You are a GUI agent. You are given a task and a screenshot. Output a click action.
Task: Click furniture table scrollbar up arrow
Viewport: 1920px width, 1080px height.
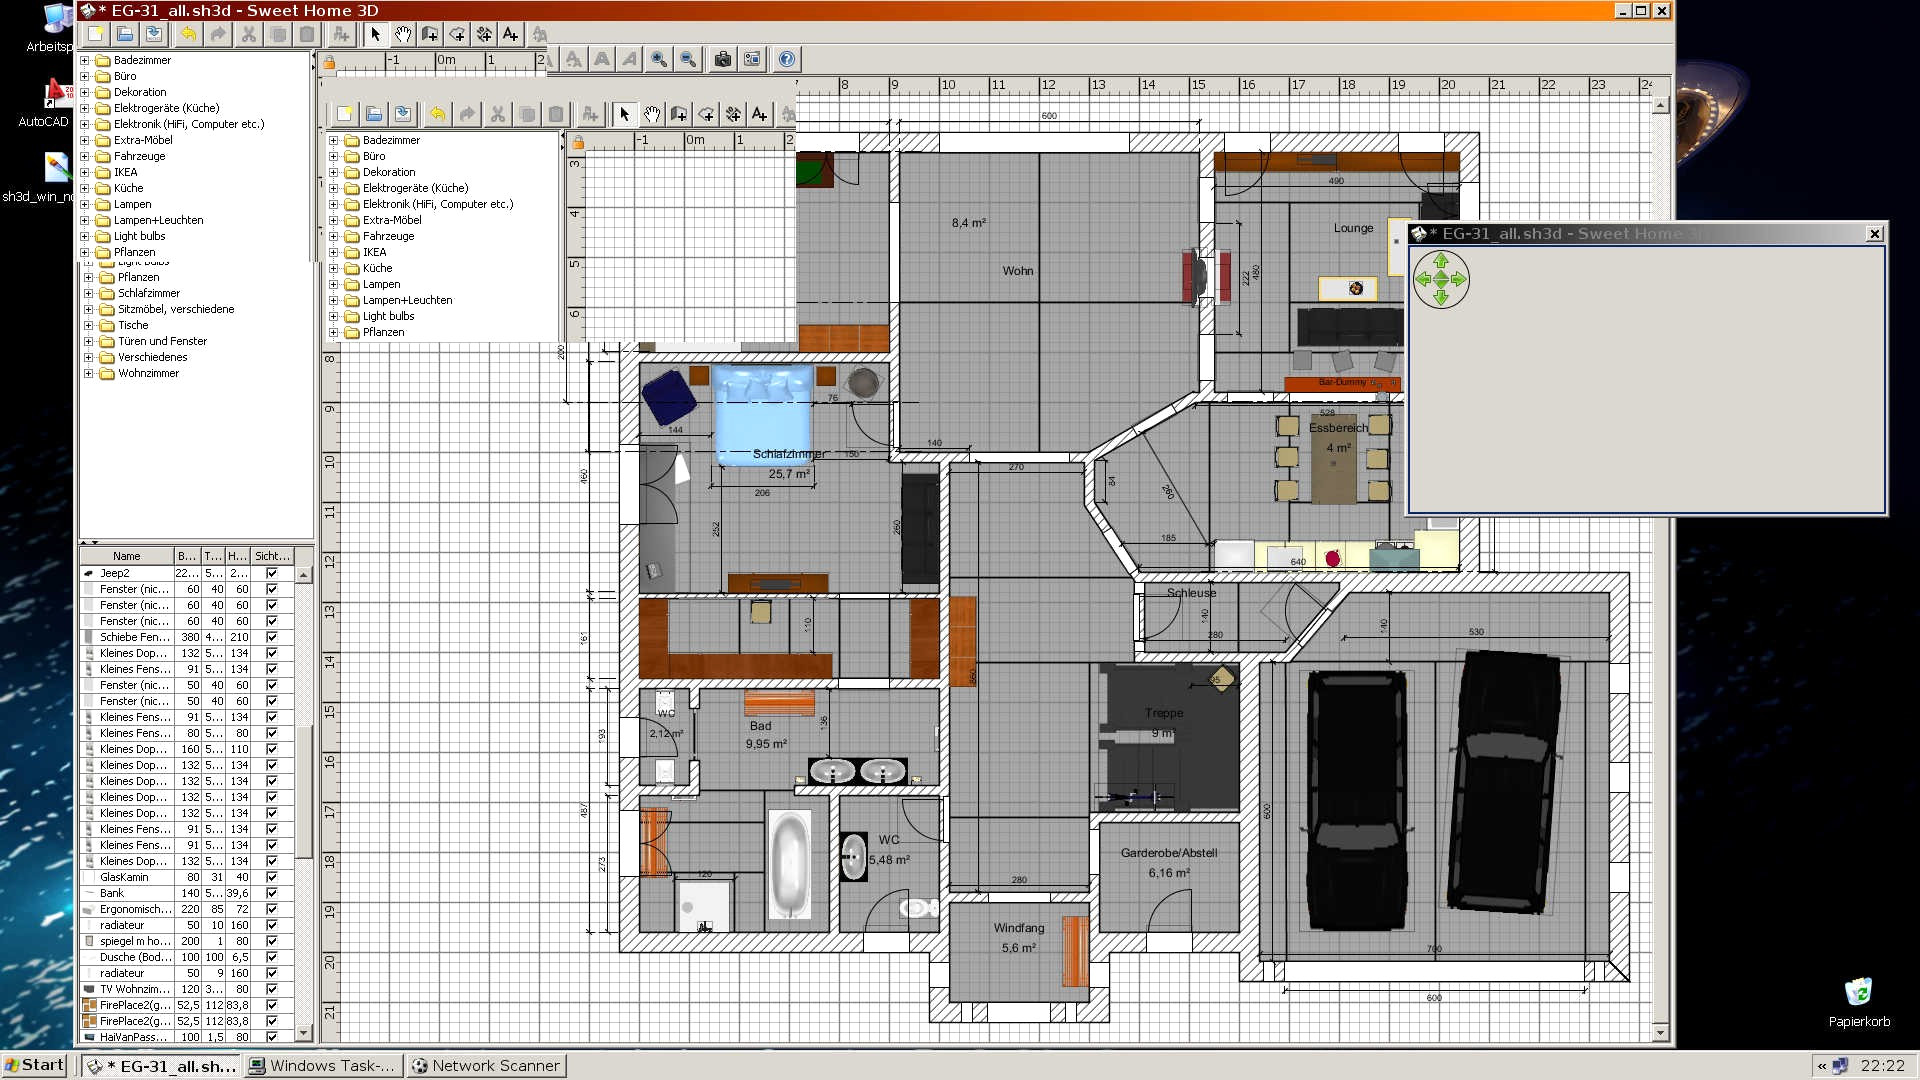(304, 575)
